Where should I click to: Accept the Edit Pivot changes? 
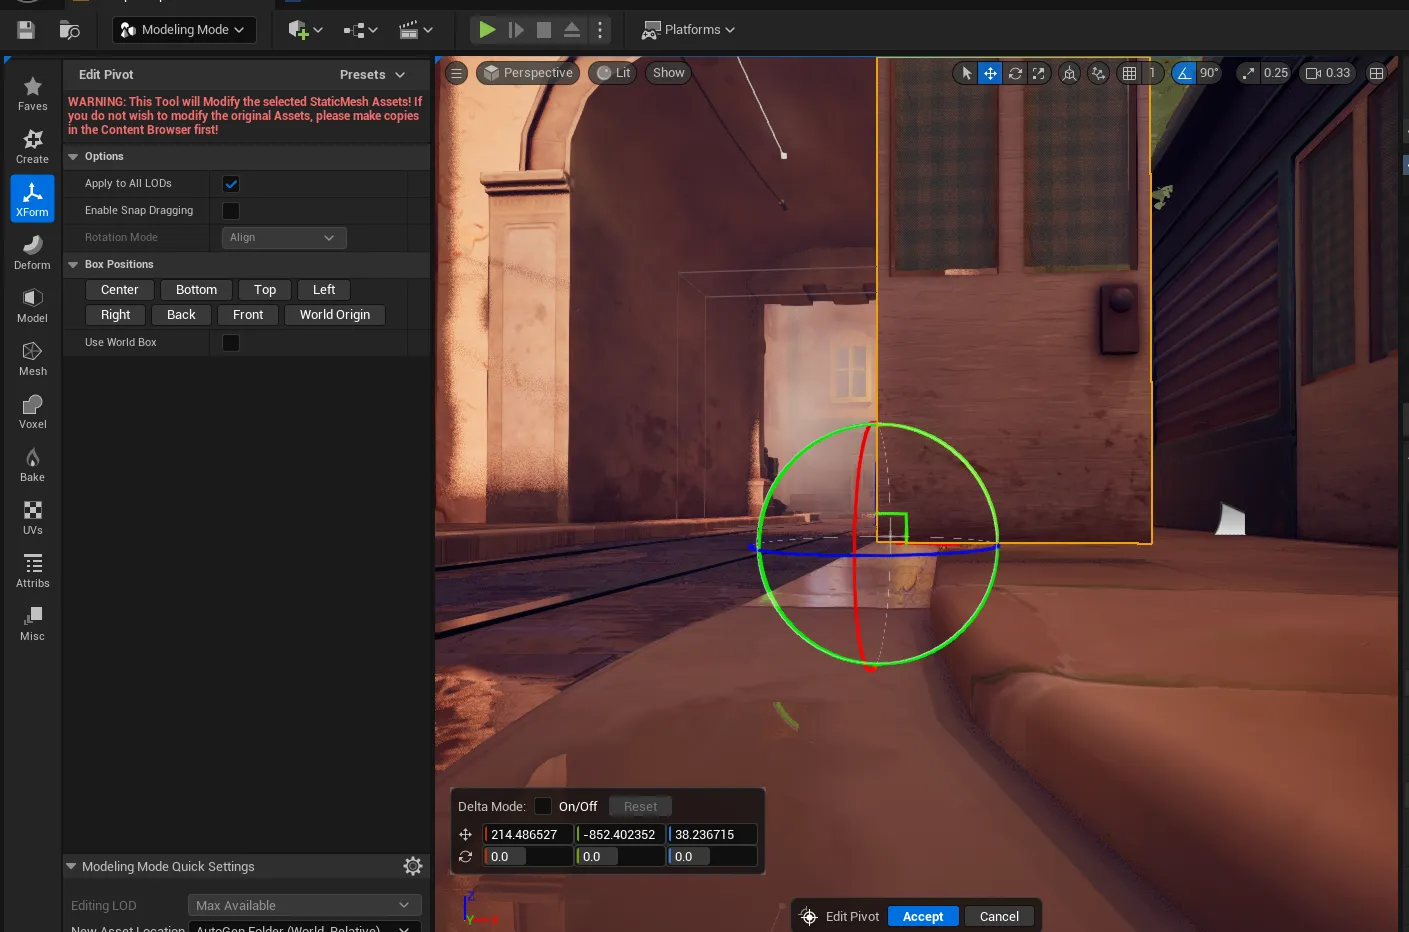pos(923,917)
